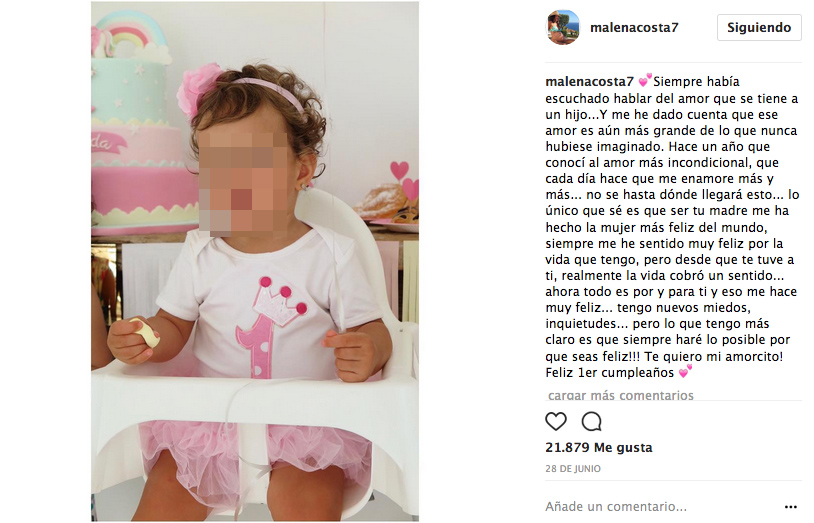Click the 'Feliz 1er cumpleaños' caption line
The image size is (814, 523).
click(609, 372)
